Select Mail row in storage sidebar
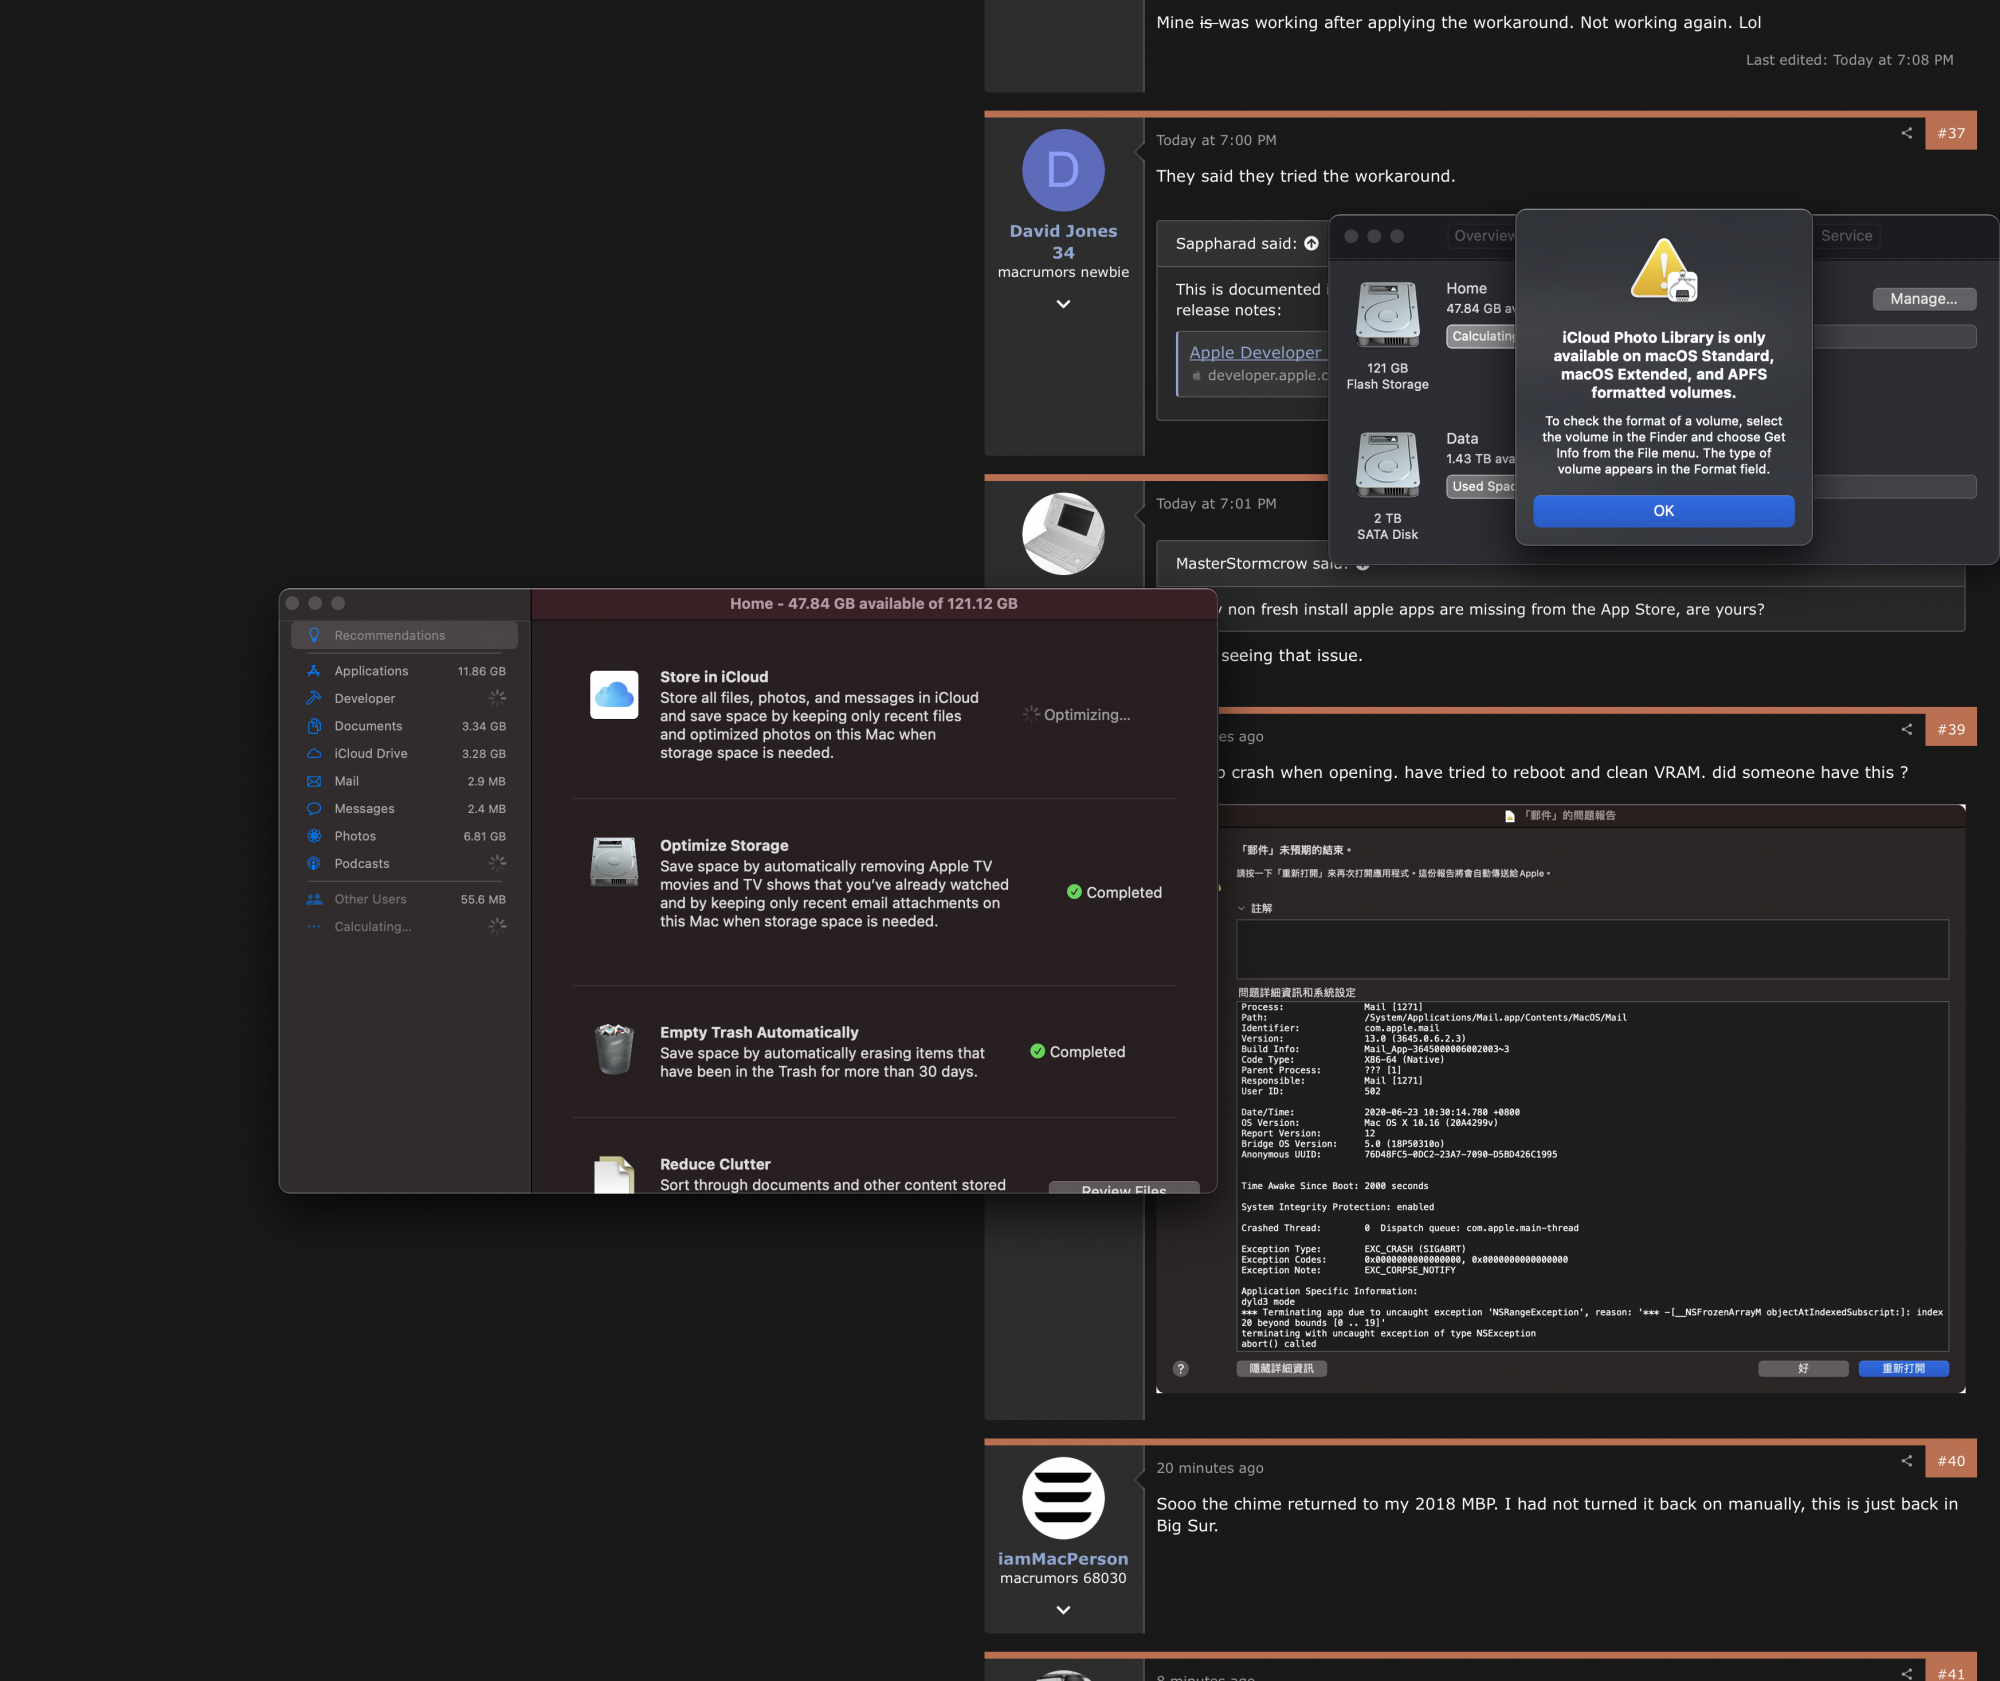The height and width of the screenshot is (1681, 2000). [404, 781]
